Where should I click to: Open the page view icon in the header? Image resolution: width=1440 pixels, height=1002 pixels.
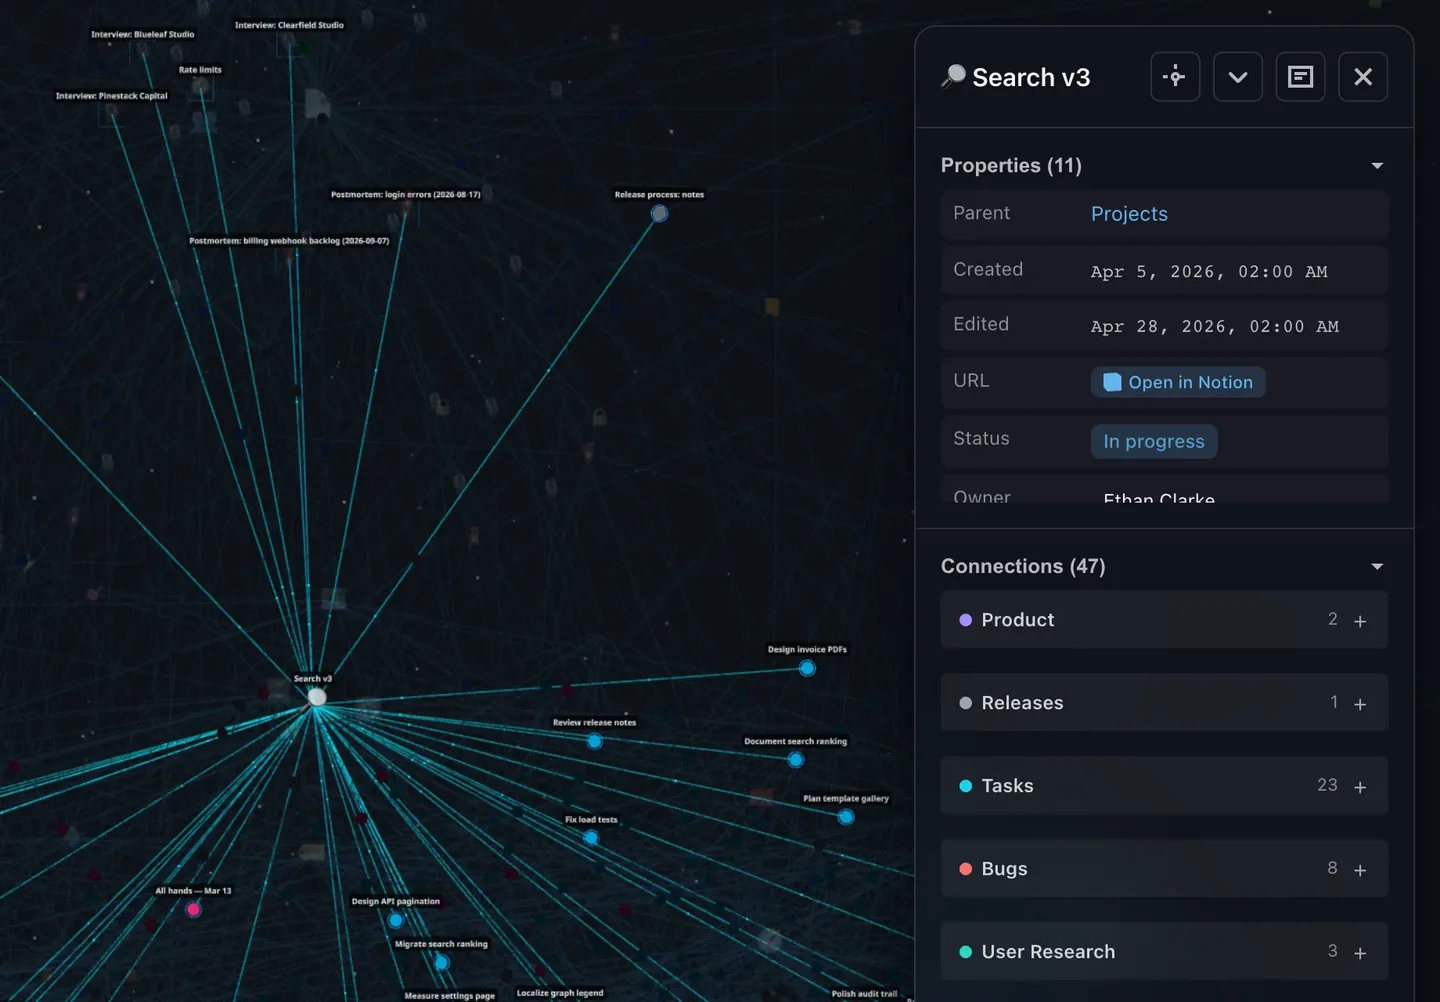tap(1301, 77)
